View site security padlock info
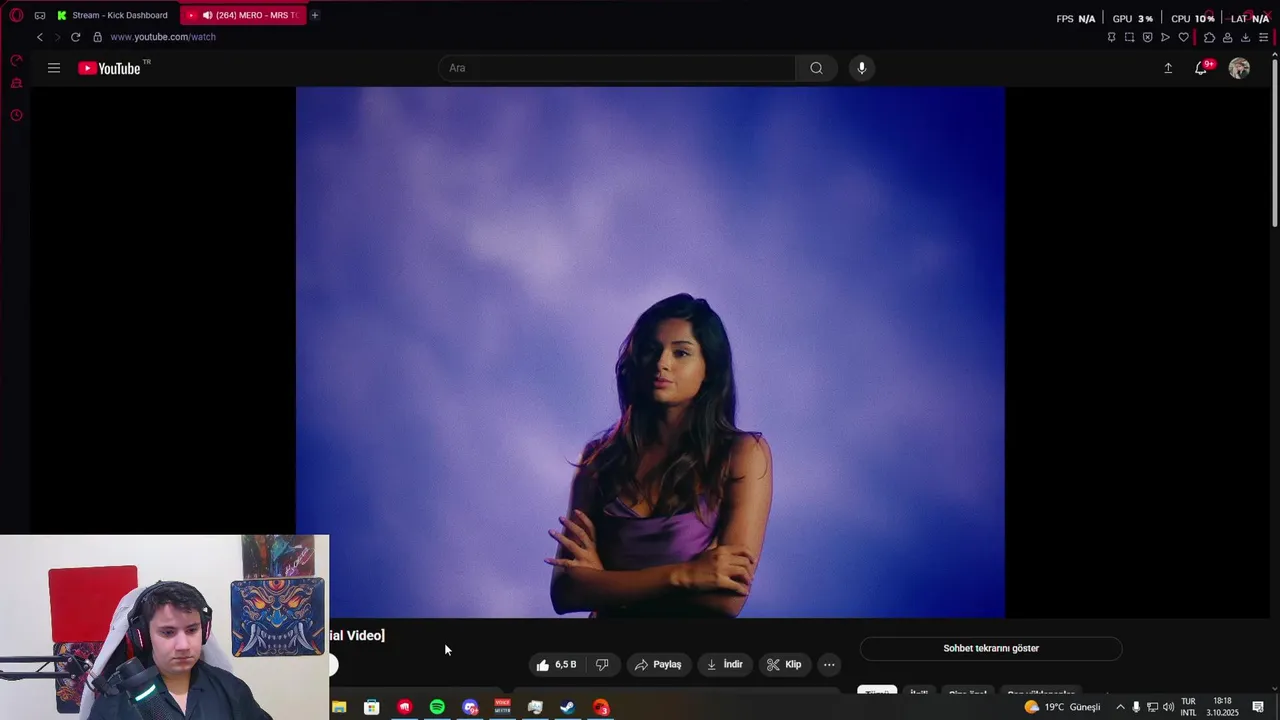 pos(97,37)
